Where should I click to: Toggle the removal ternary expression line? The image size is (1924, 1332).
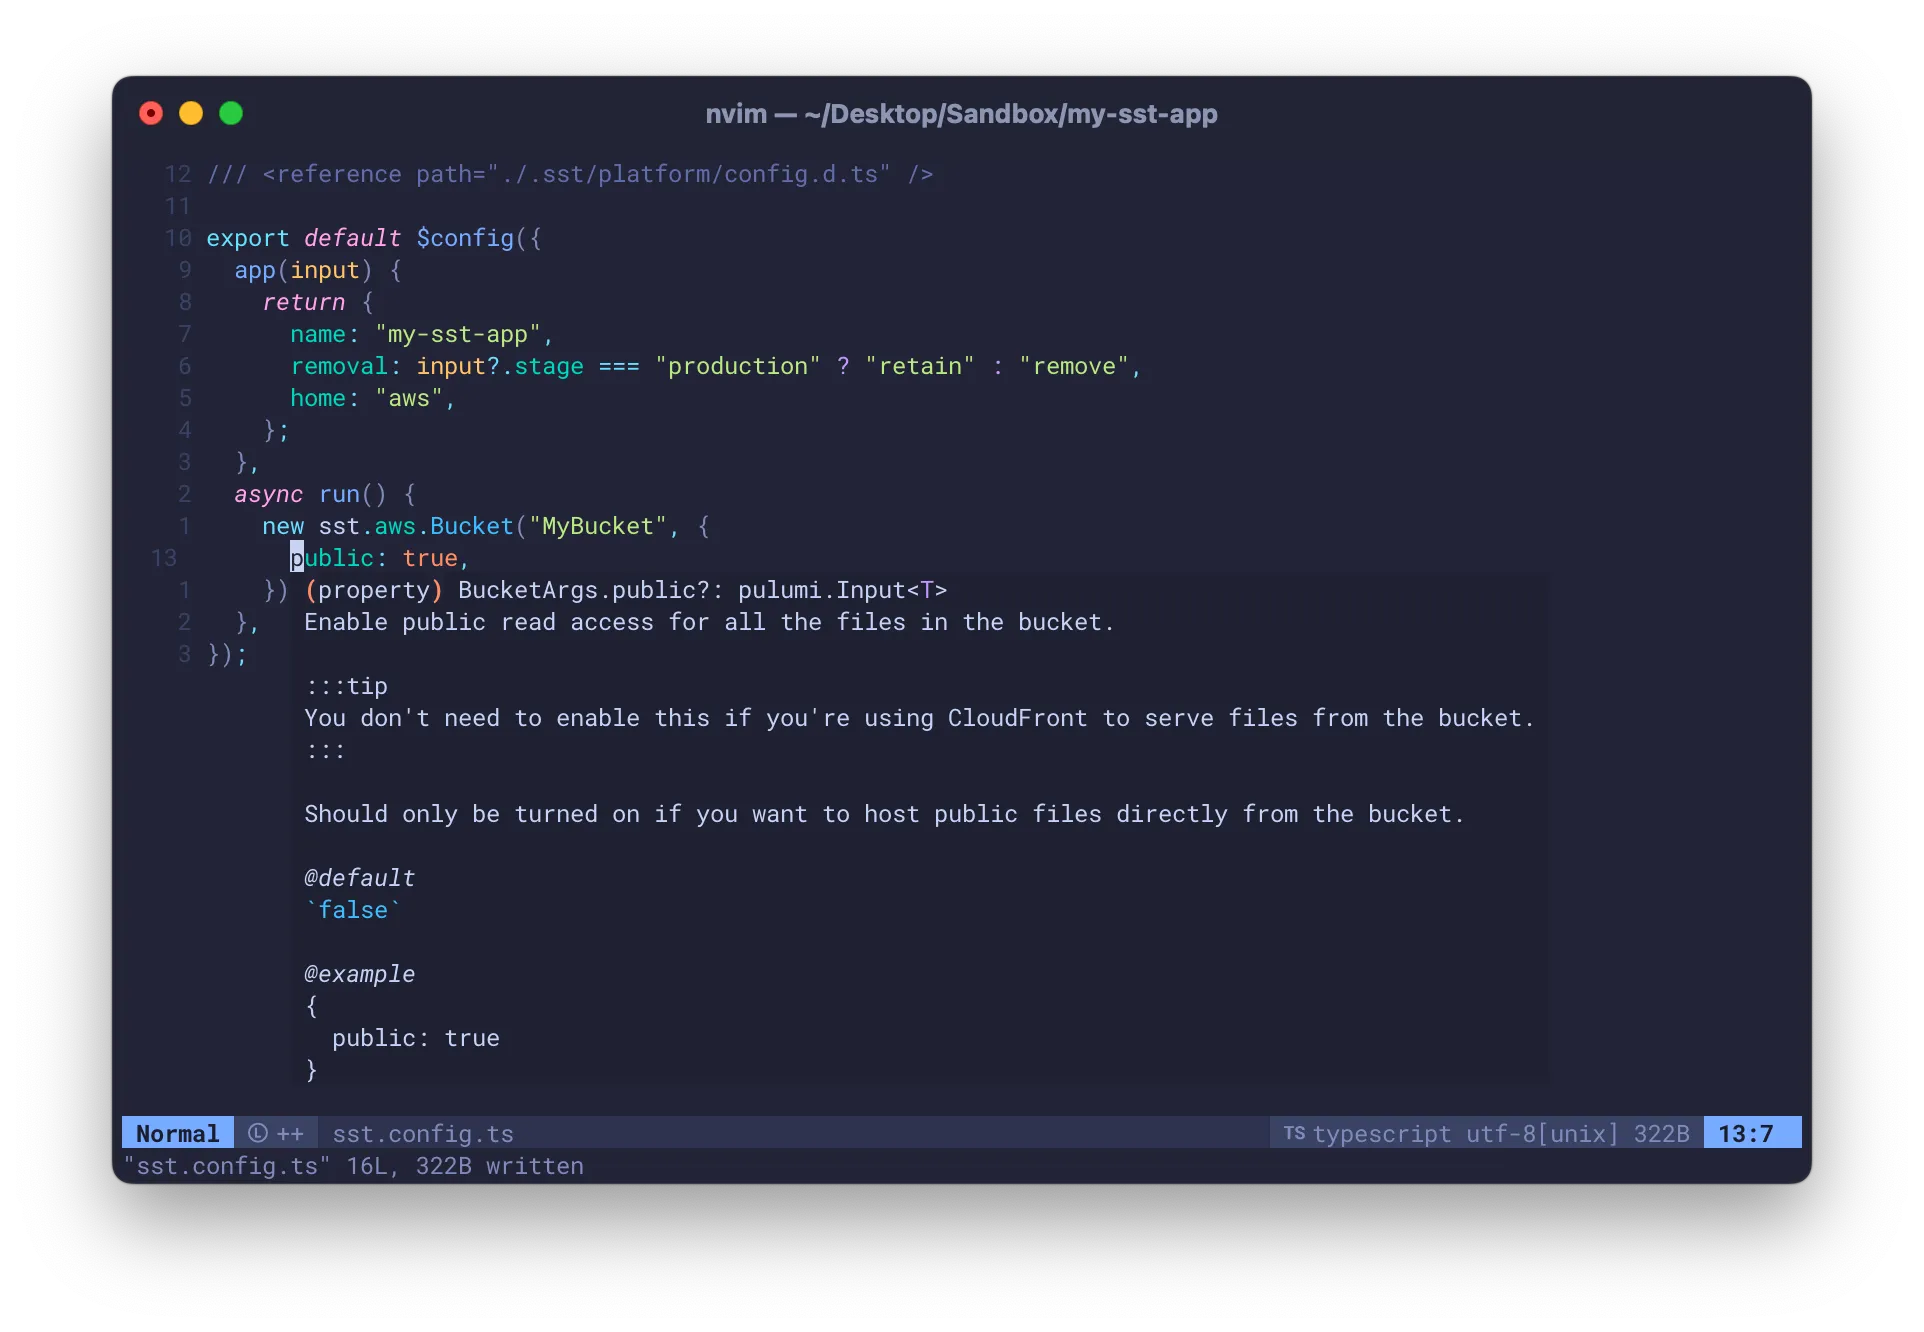tap(715, 366)
